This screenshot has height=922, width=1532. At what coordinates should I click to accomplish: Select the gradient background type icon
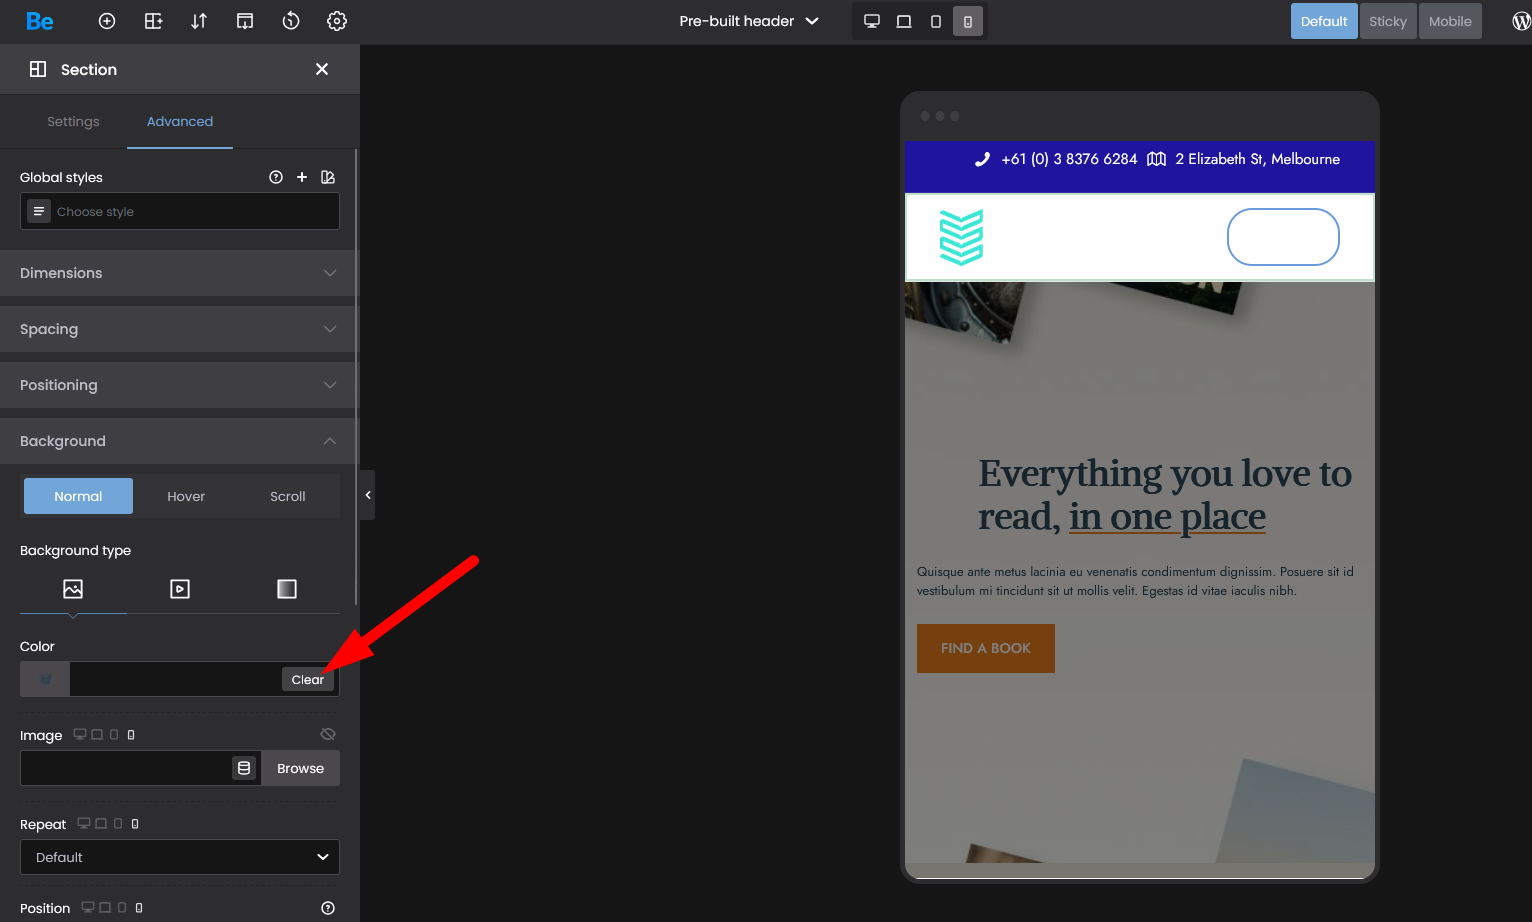coord(287,589)
